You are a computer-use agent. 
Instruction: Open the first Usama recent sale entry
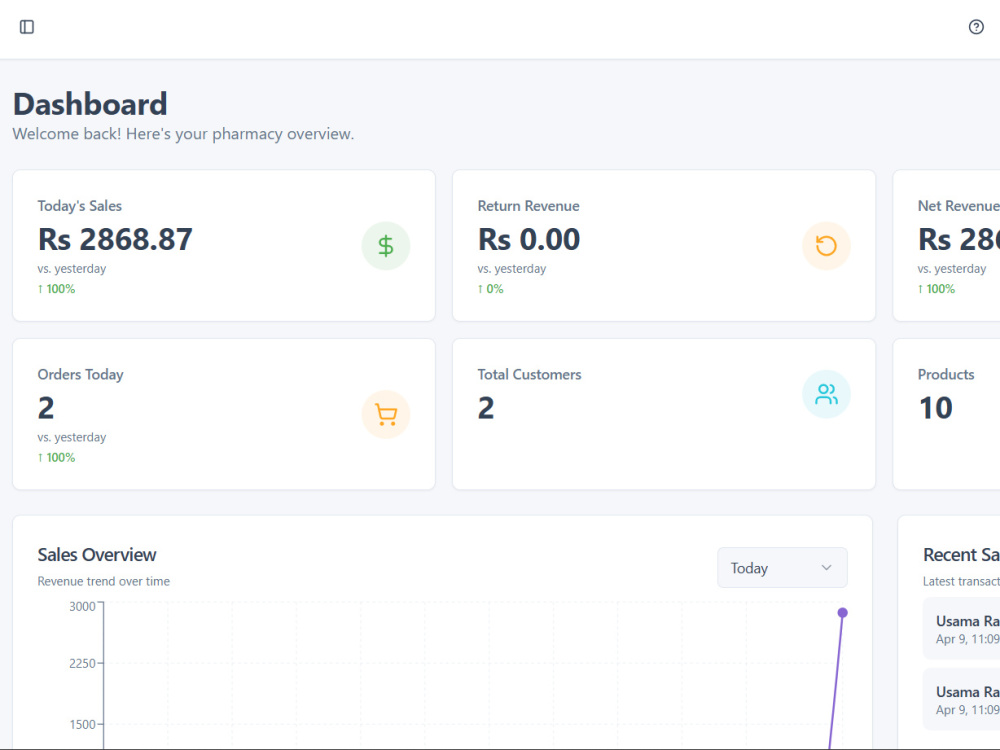[962, 629]
